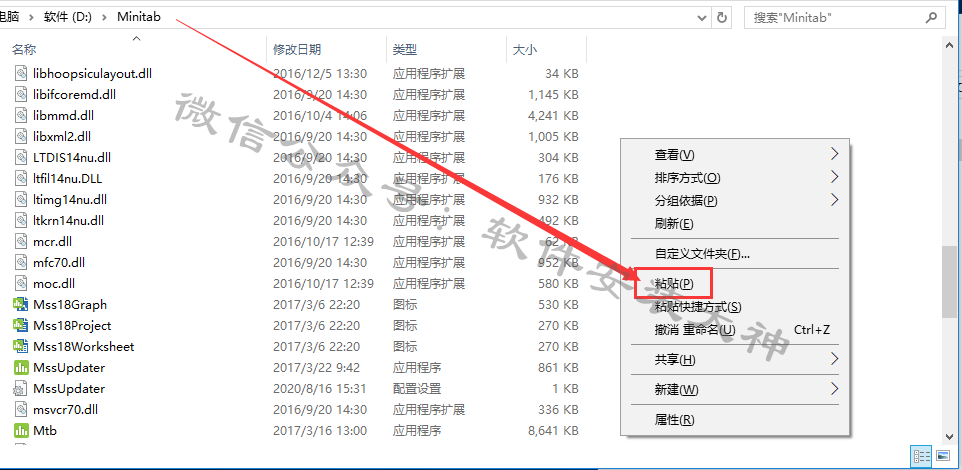Click the chevron before Minitab in breadcrumb
Image resolution: width=962 pixels, height=470 pixels.
point(105,17)
